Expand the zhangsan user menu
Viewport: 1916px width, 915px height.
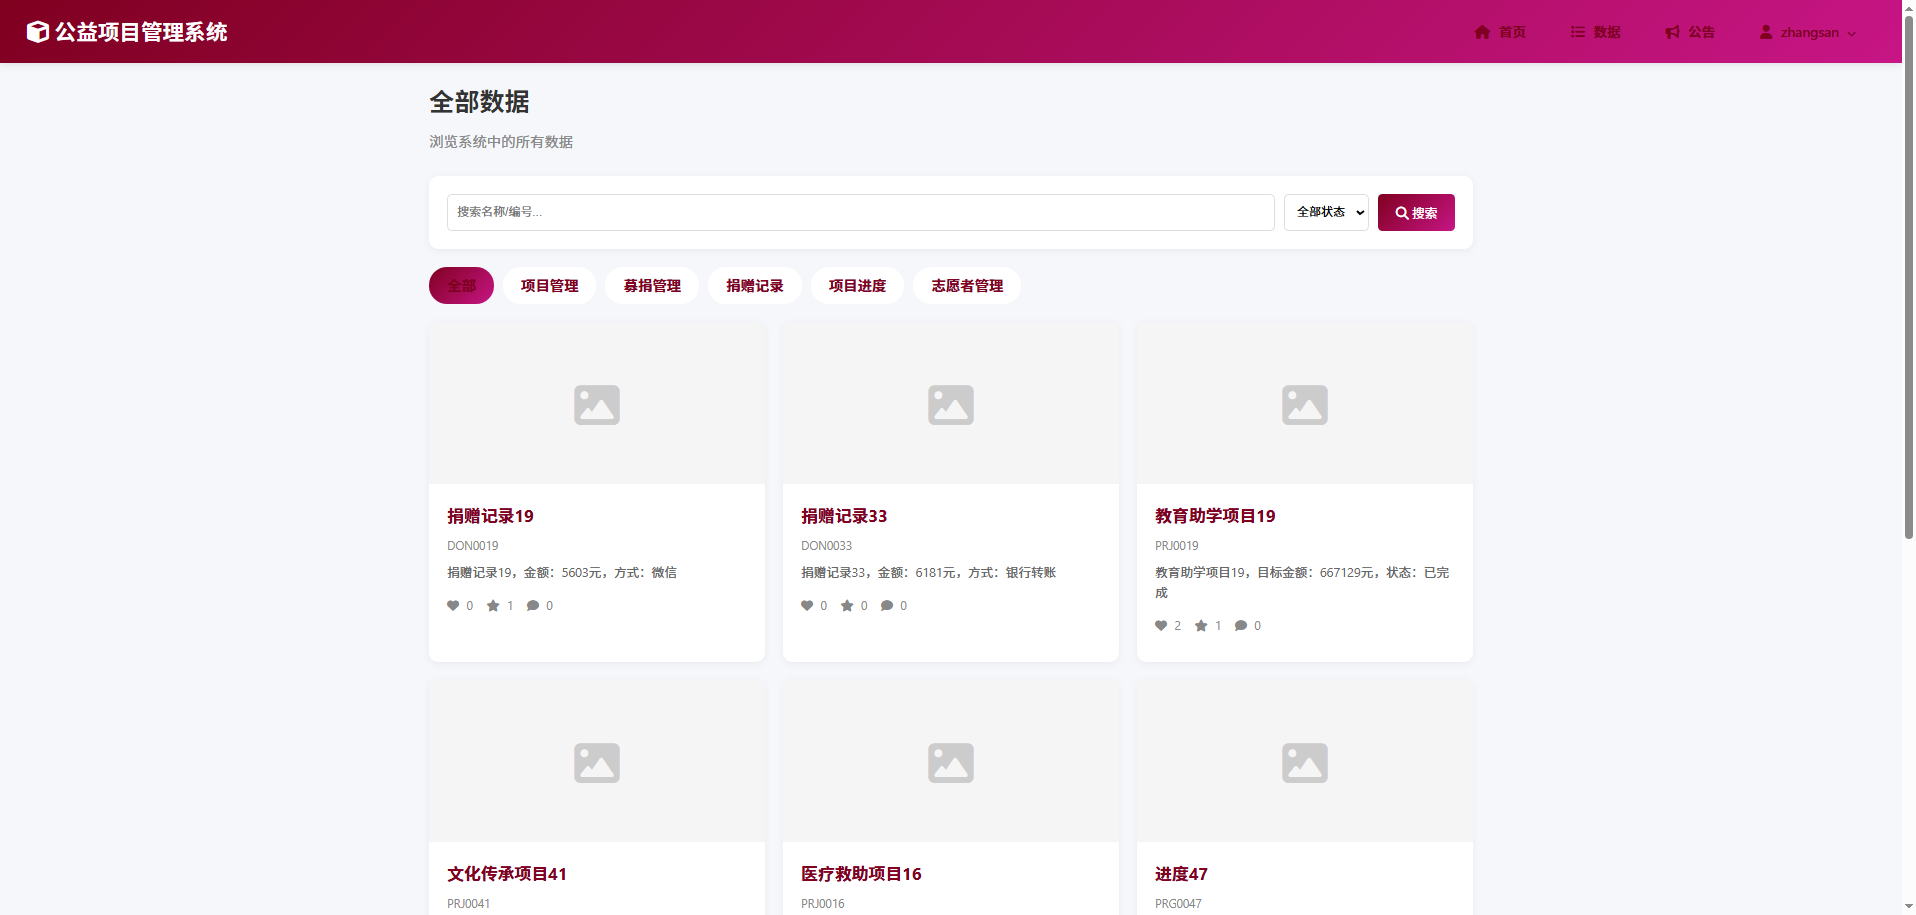pos(1808,32)
